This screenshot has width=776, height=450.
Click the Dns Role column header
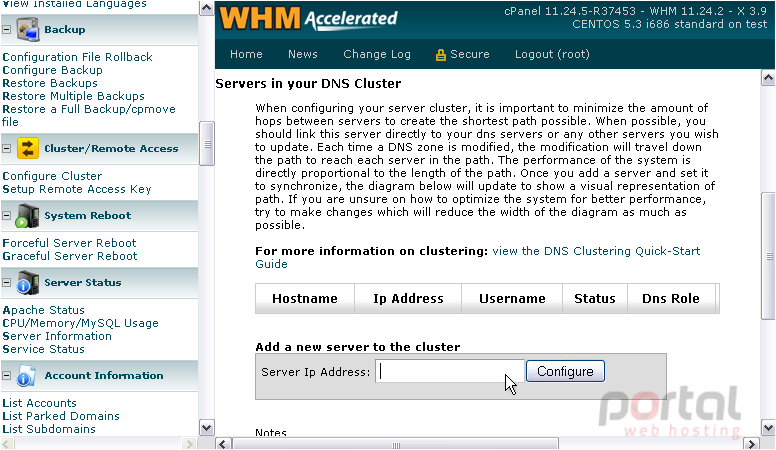tap(671, 299)
